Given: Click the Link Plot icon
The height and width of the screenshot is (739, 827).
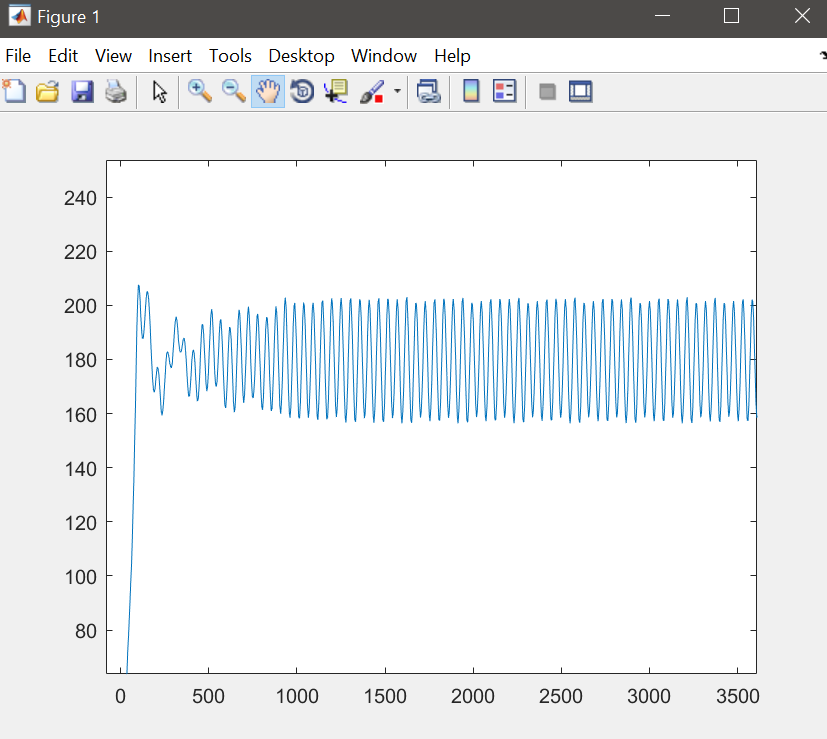Looking at the screenshot, I should point(429,92).
